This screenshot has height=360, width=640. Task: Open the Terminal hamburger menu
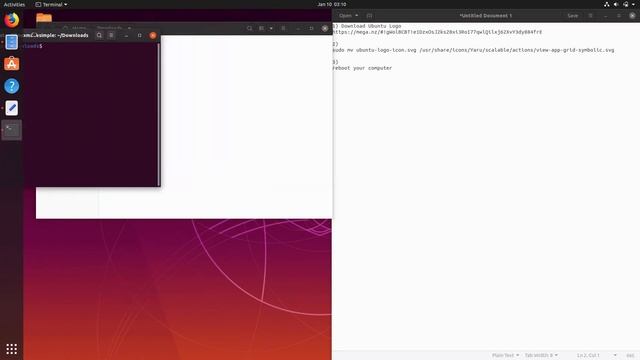(111, 36)
